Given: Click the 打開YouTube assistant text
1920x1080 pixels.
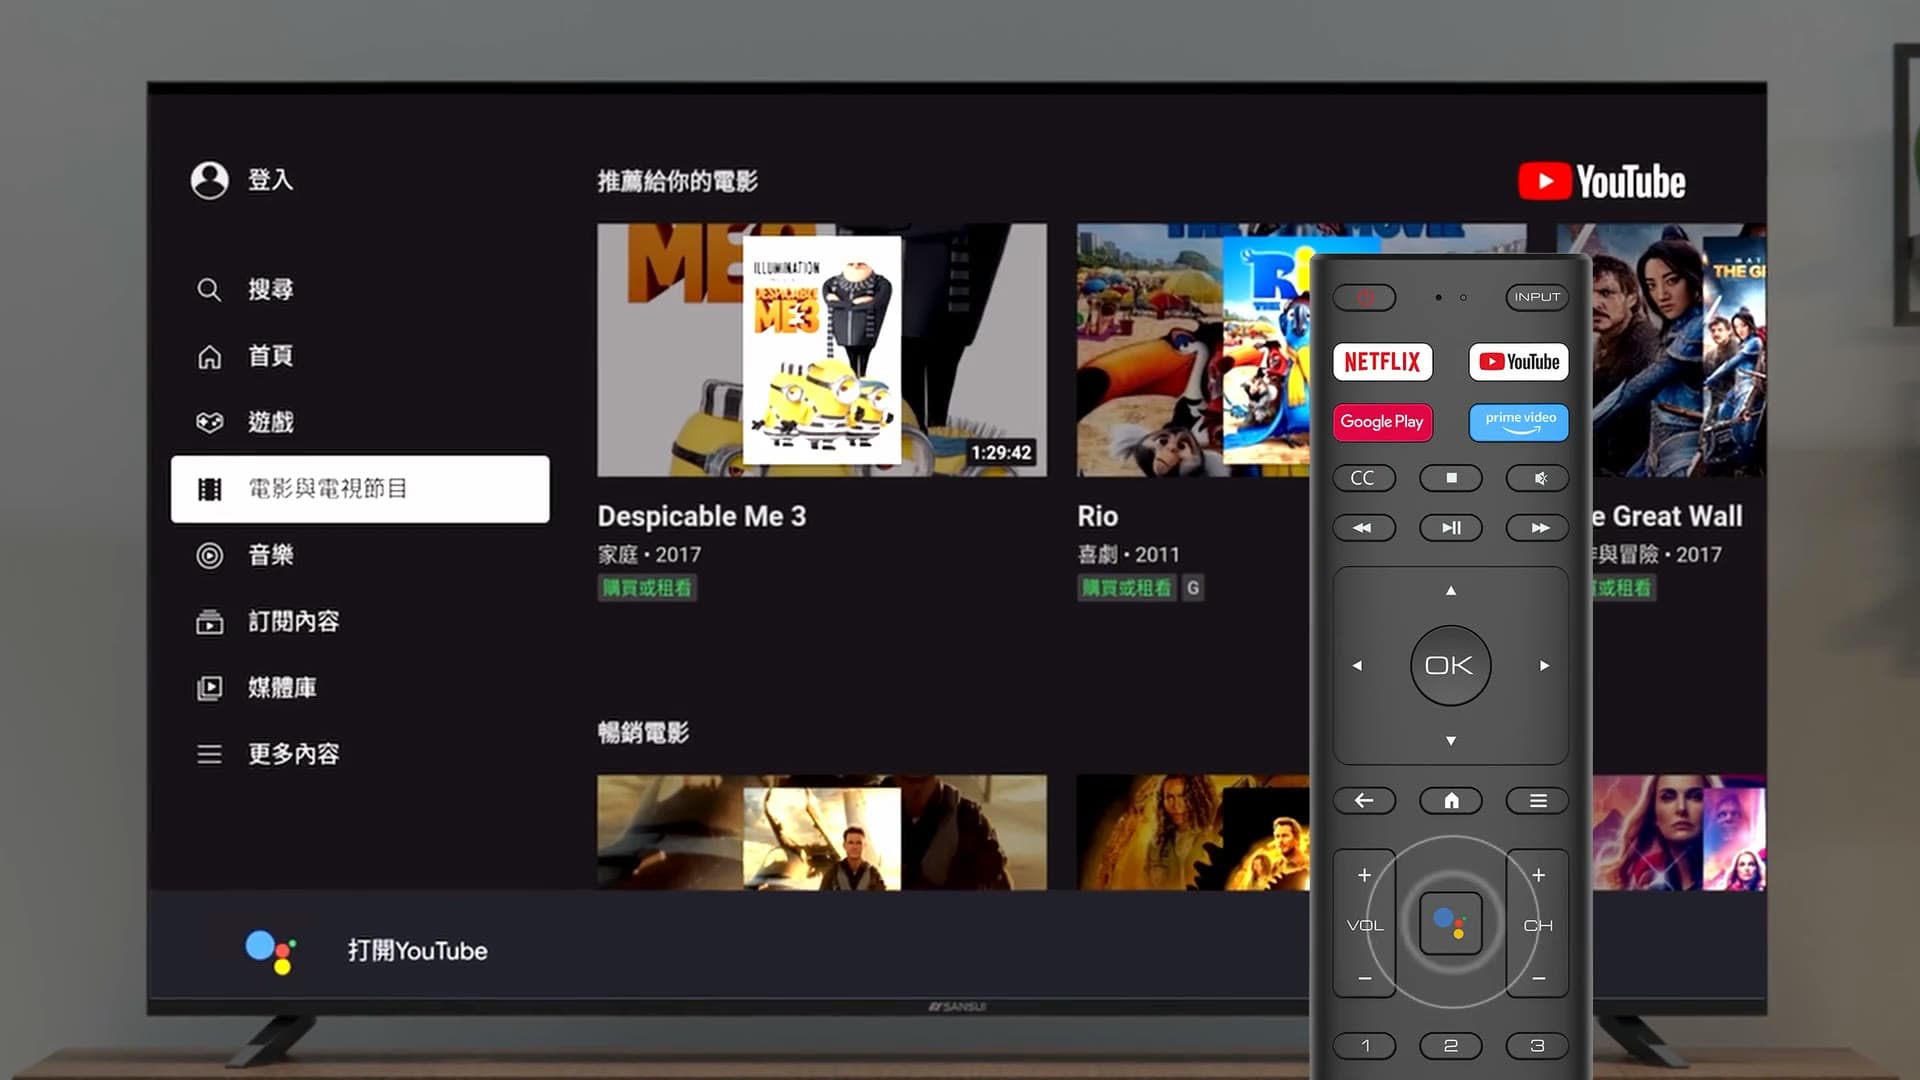Looking at the screenshot, I should click(x=418, y=951).
